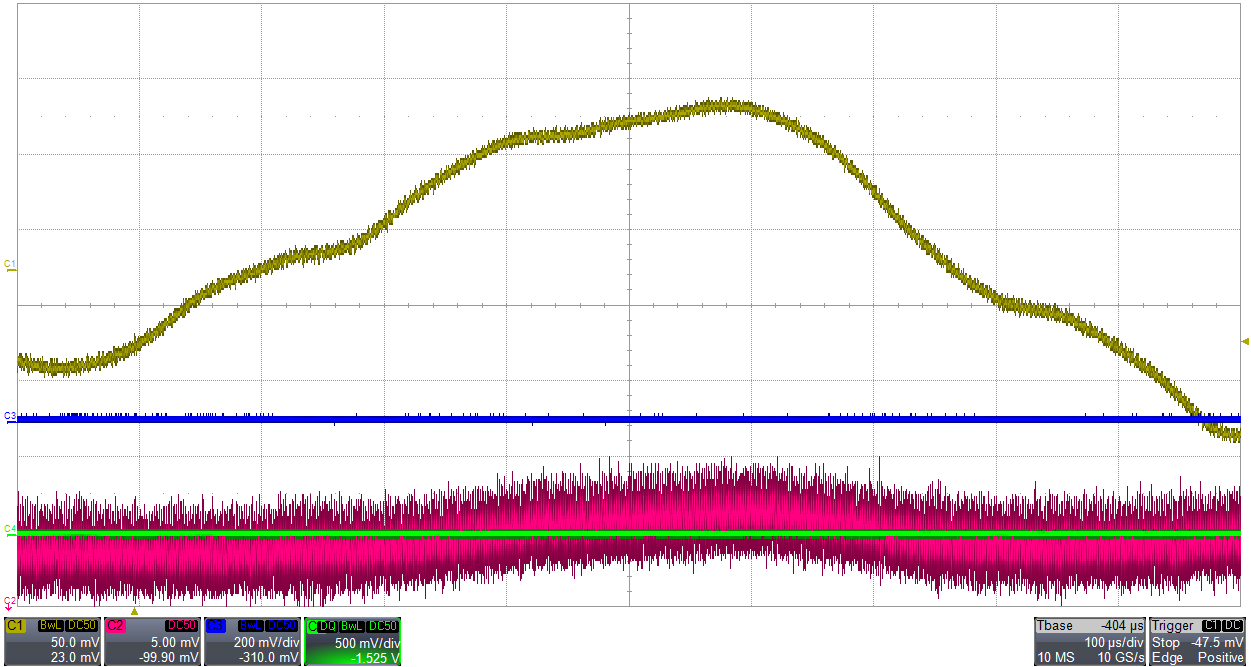Click the 10 MS memory depth value
The image size is (1251, 667).
coord(1054,657)
